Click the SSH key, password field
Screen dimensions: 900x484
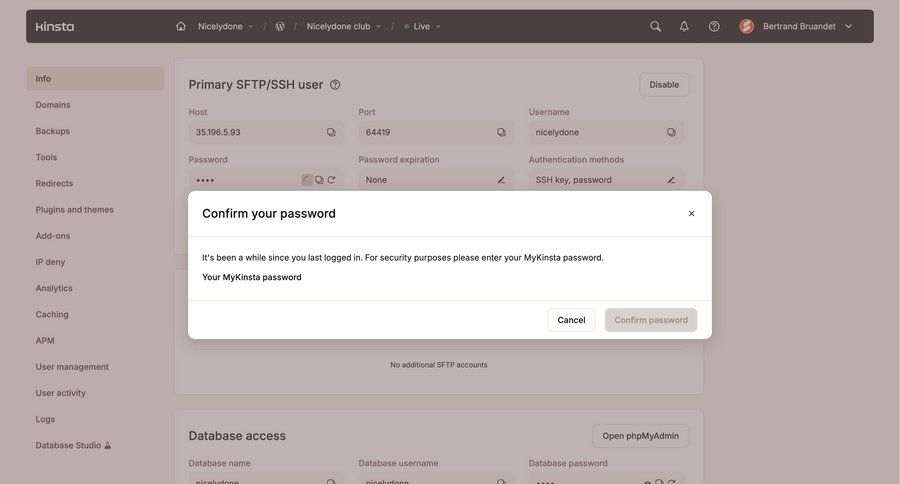click(x=606, y=180)
